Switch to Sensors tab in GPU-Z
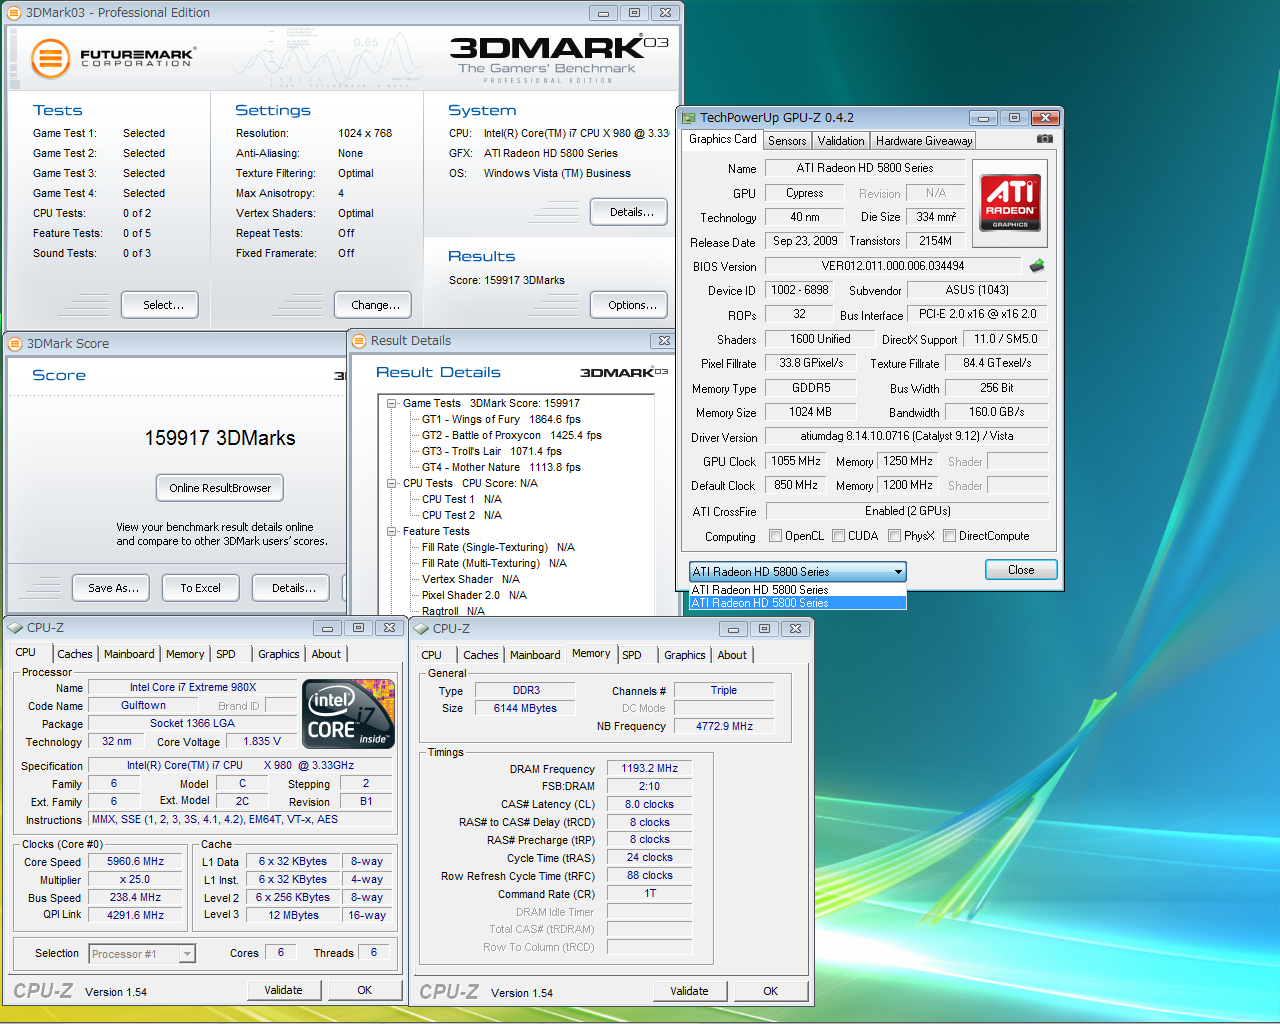This screenshot has width=1280, height=1024. pyautogui.click(x=787, y=141)
